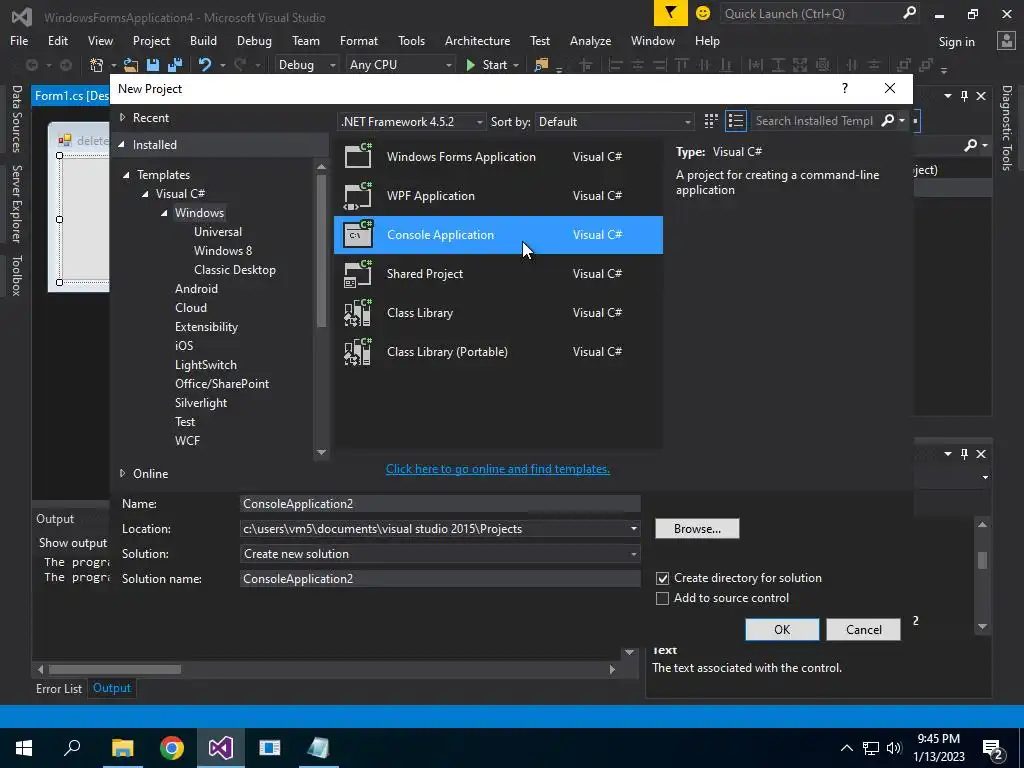Image resolution: width=1024 pixels, height=768 pixels.
Task: Click the Save All toolbar icon
Action: [174, 65]
